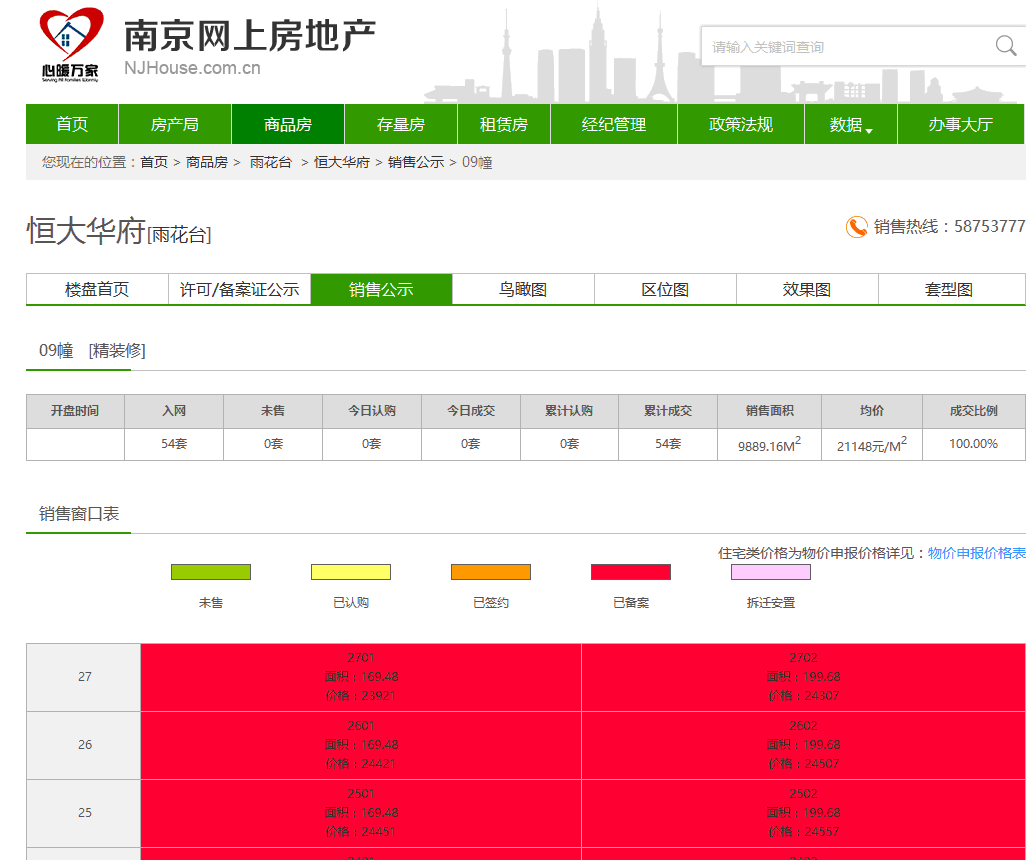Click the 南京网上房地产 site title
This screenshot has height=860, width=1027.
click(x=250, y=35)
